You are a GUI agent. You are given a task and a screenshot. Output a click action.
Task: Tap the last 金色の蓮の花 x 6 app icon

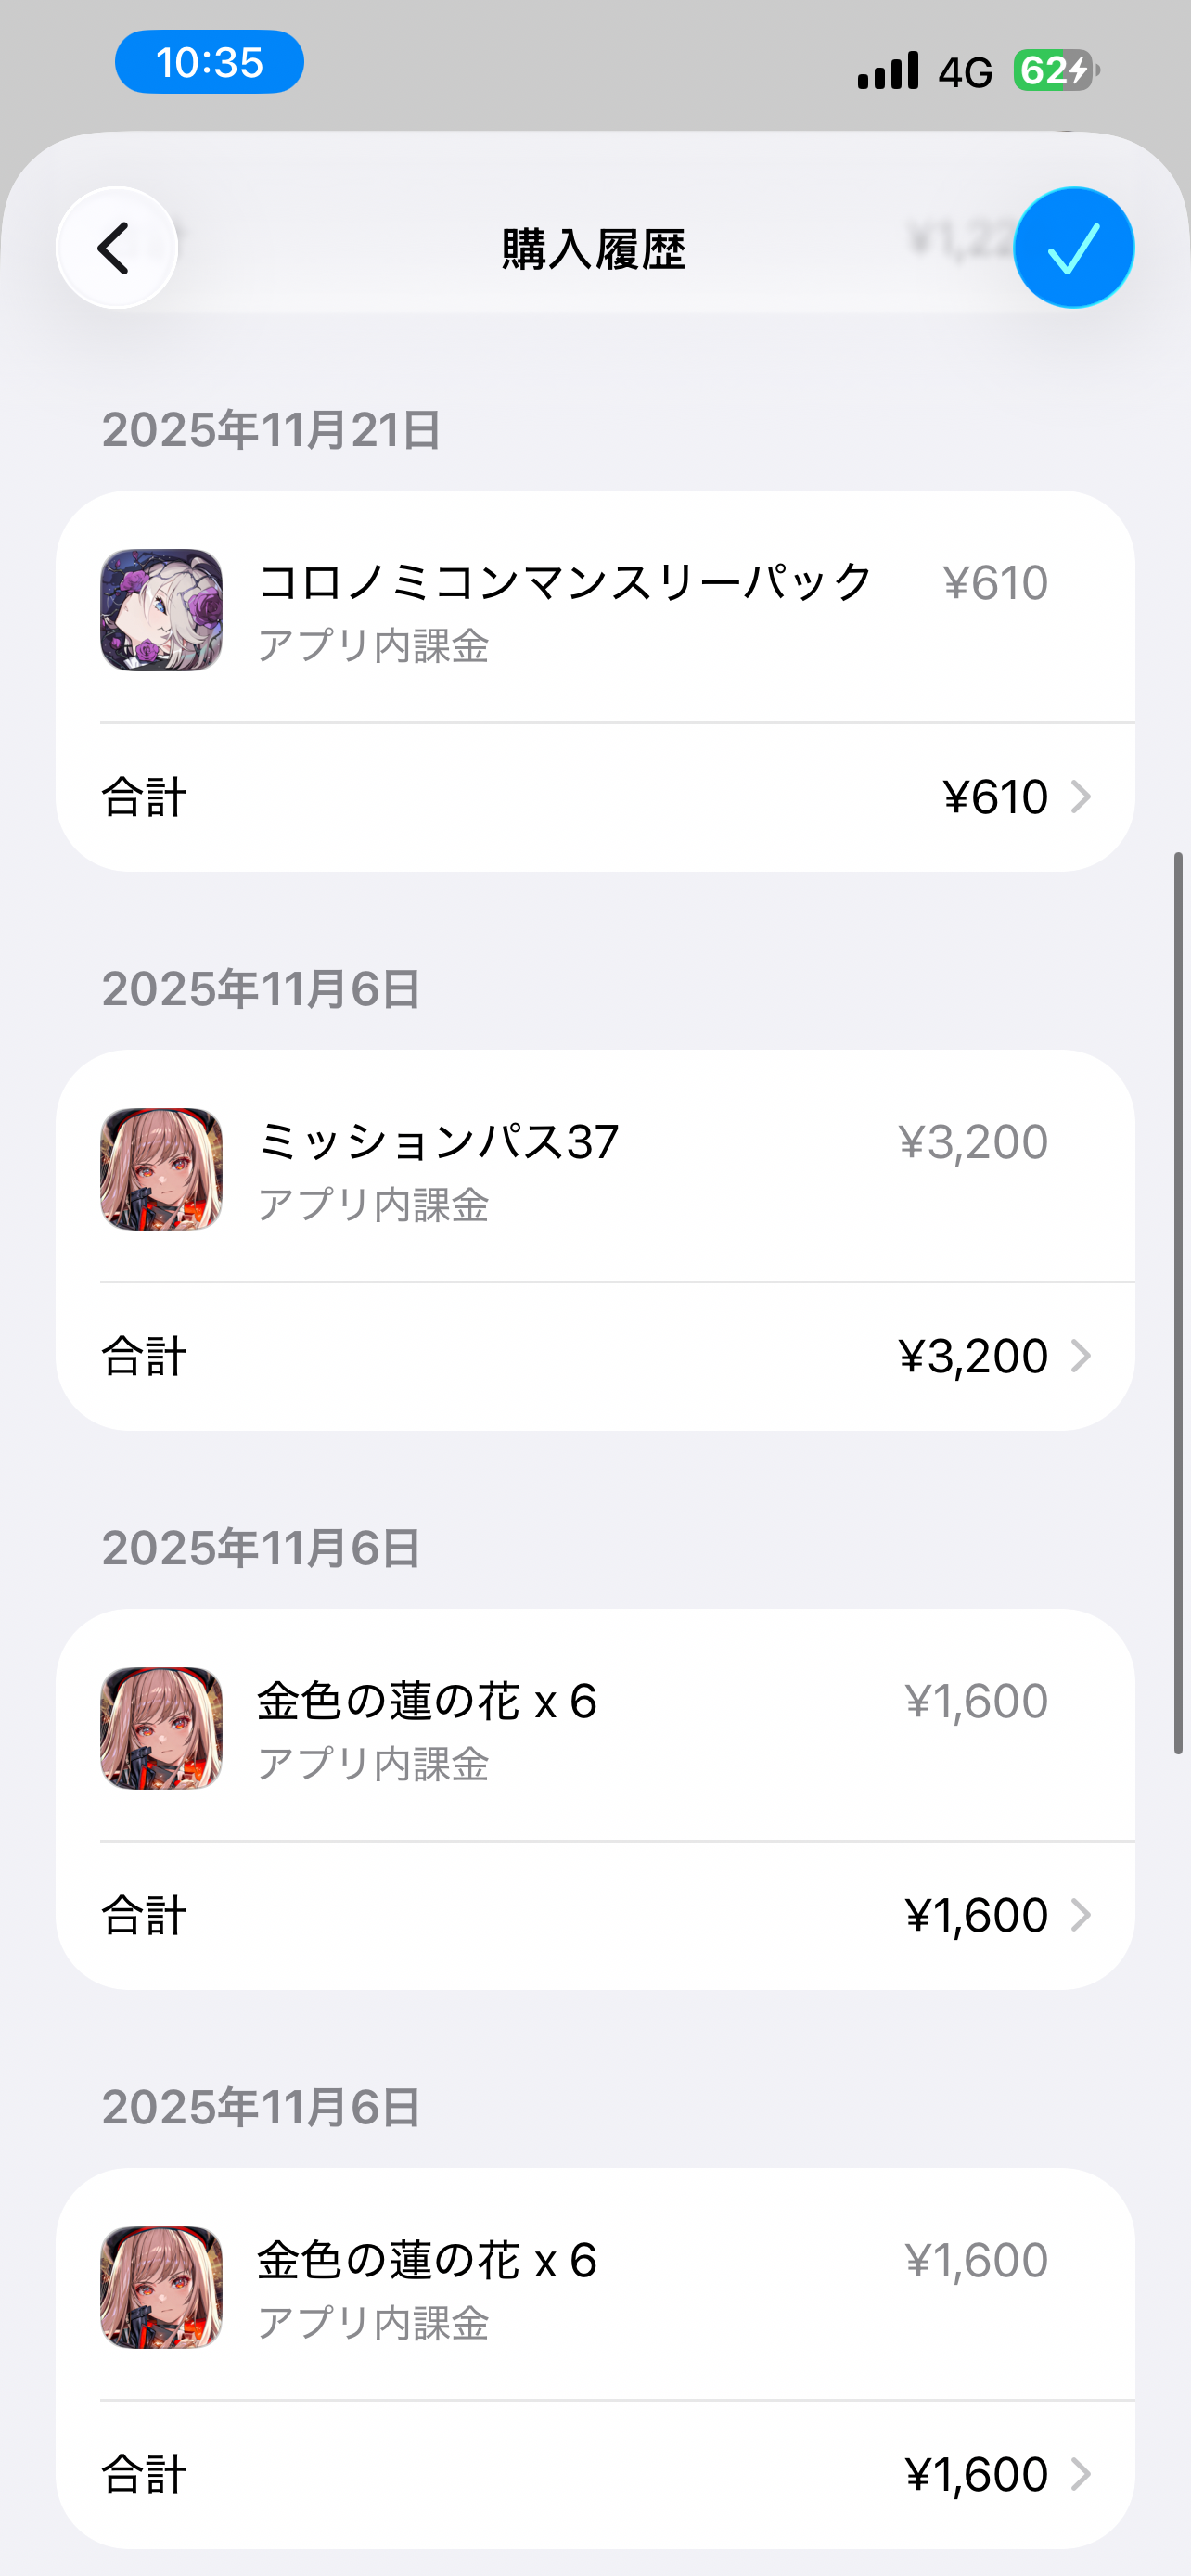click(x=161, y=2287)
